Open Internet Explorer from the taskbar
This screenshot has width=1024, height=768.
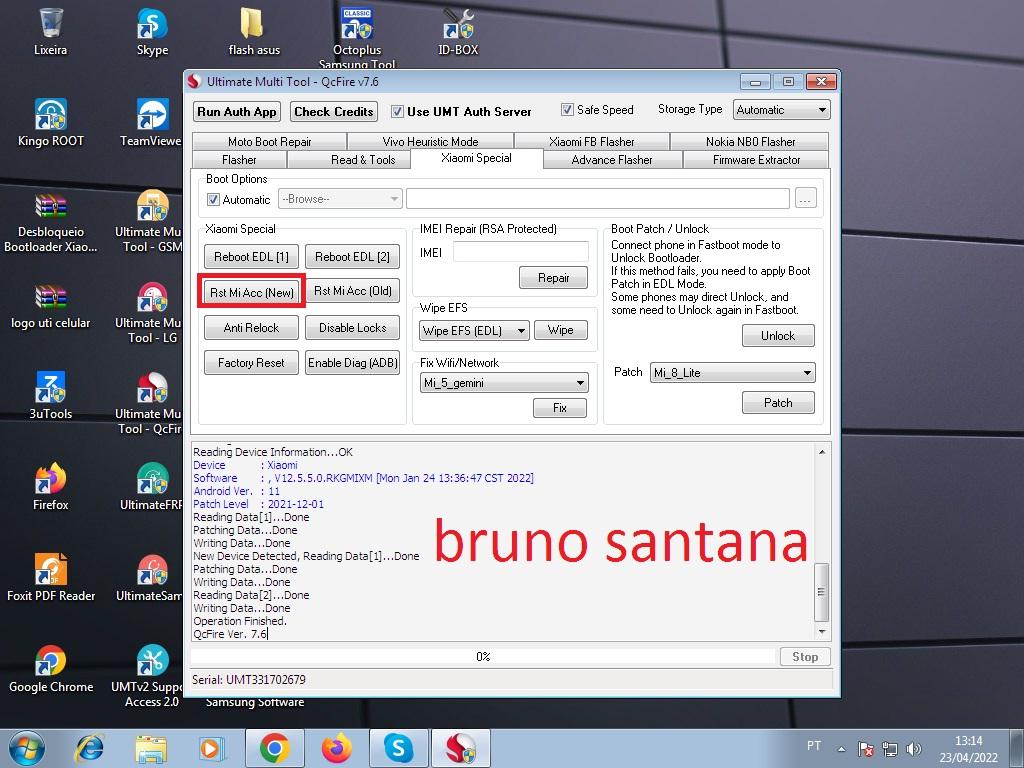(x=89, y=748)
